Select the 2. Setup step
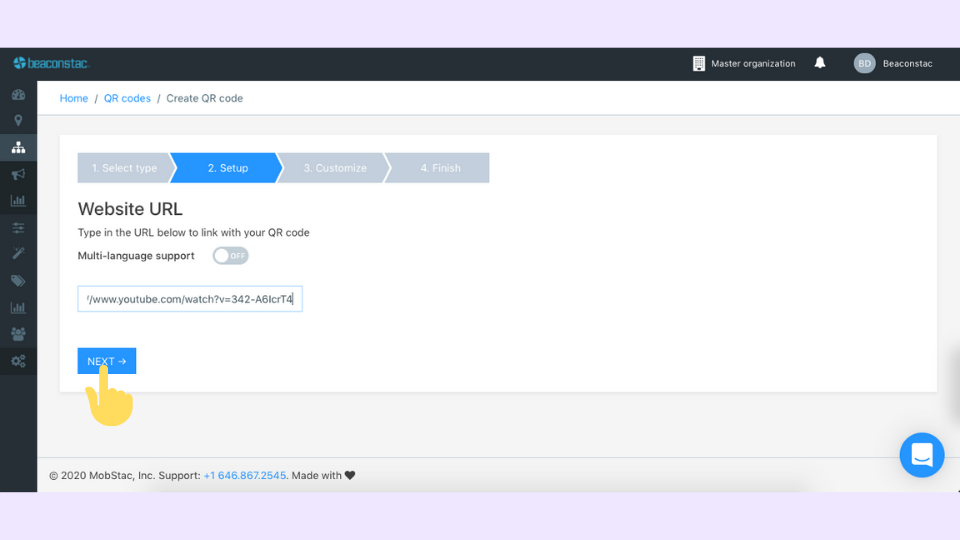Image resolution: width=960 pixels, height=540 pixels. [227, 168]
